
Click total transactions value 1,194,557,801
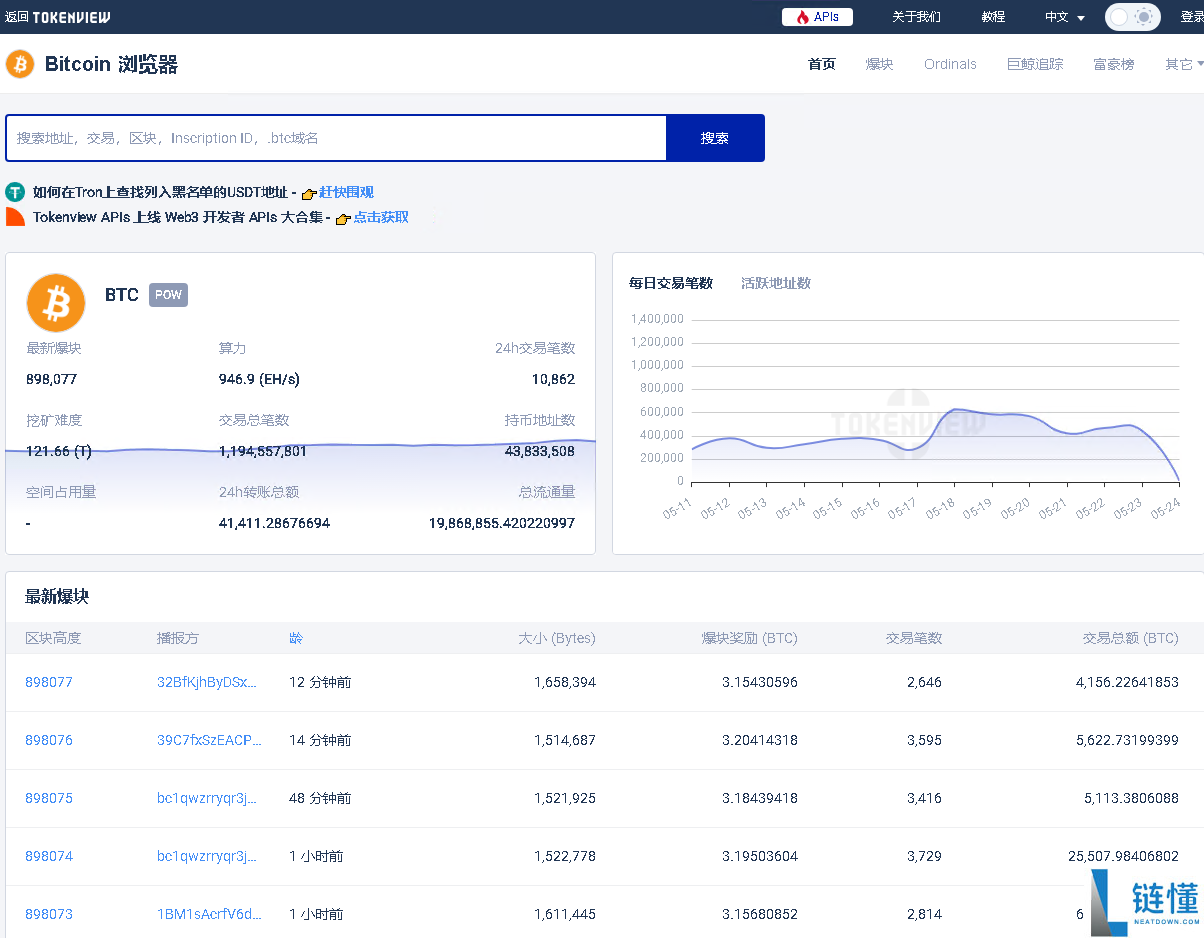point(263,451)
